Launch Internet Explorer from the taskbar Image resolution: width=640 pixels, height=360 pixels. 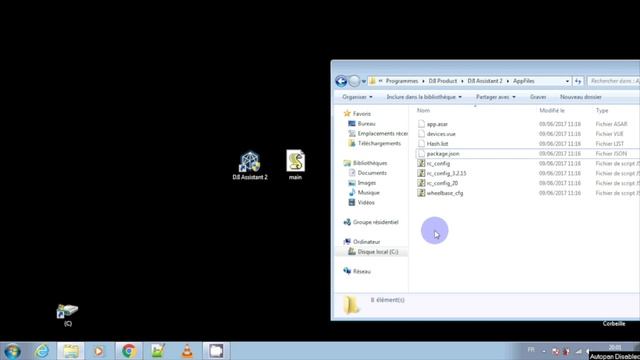[x=42, y=351]
